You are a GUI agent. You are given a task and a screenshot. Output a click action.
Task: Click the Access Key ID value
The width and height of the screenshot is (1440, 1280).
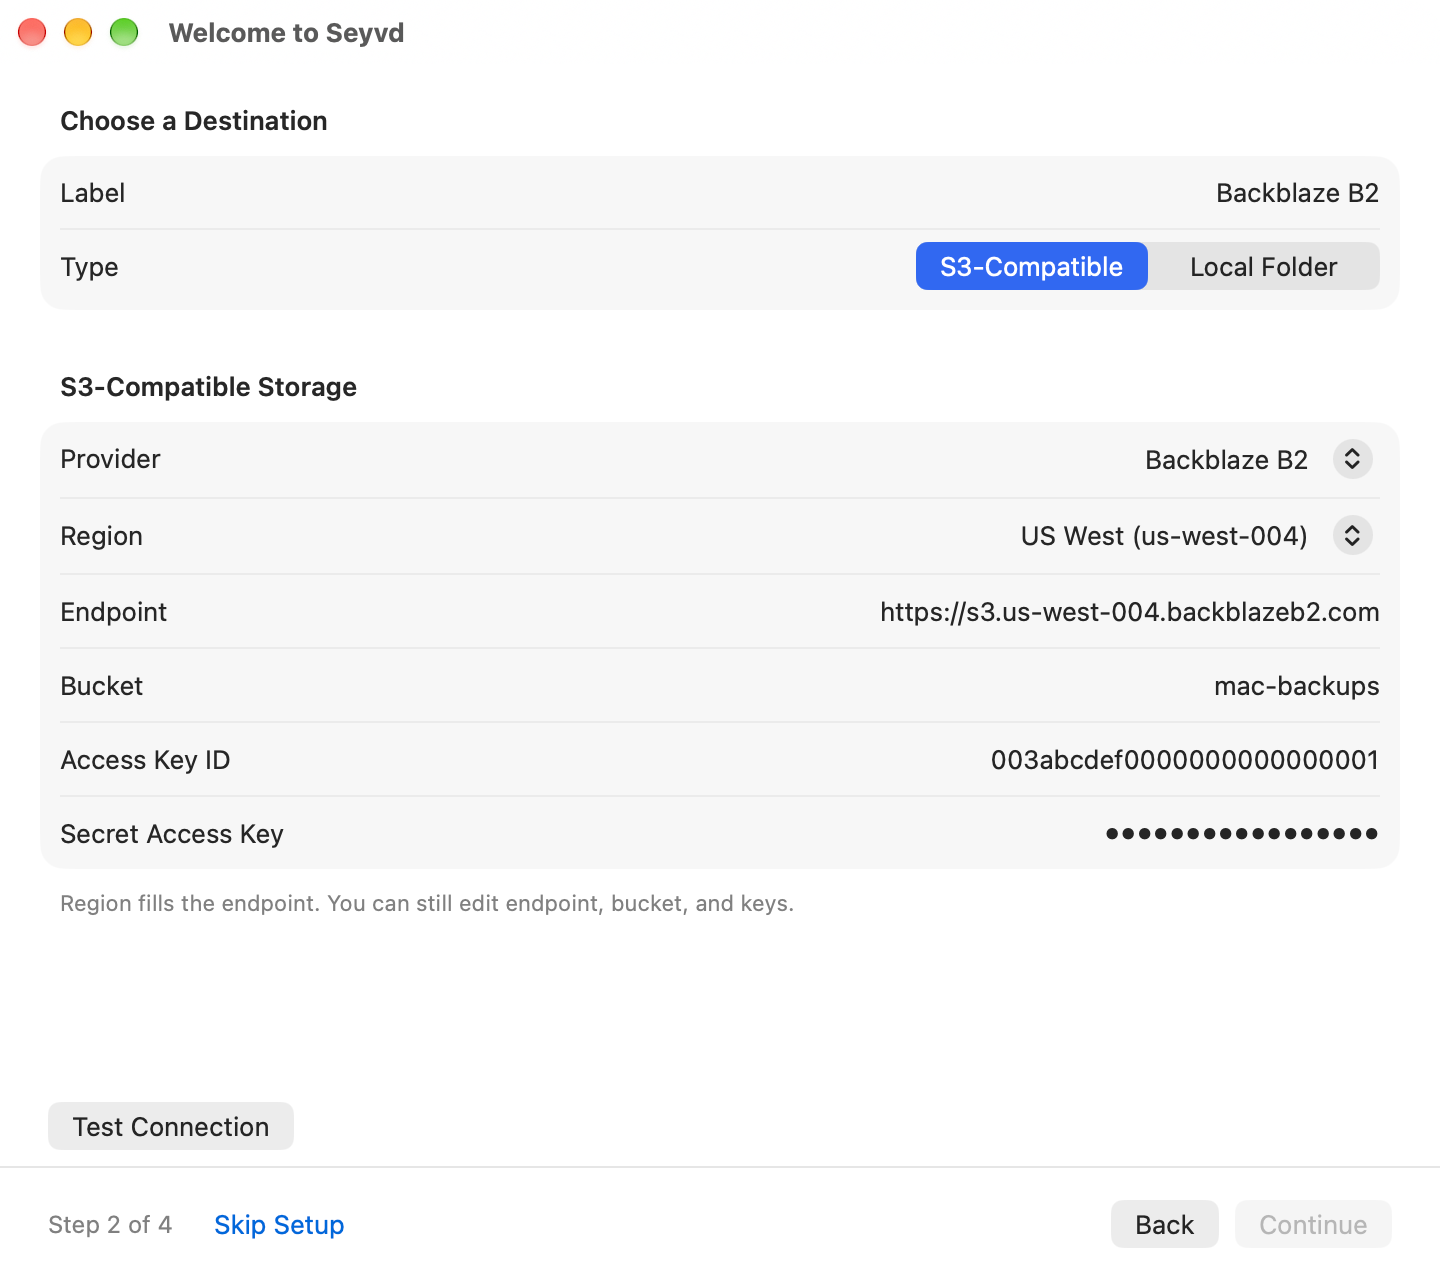coord(1185,760)
